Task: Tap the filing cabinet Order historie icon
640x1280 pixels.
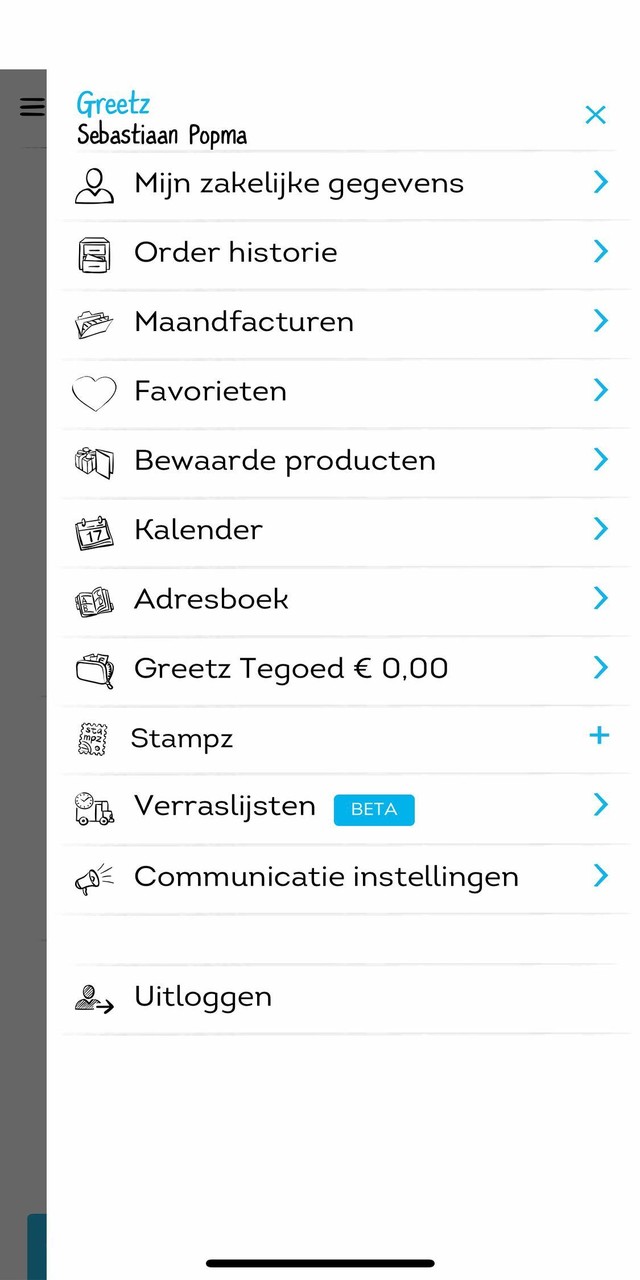Action: click(94, 254)
